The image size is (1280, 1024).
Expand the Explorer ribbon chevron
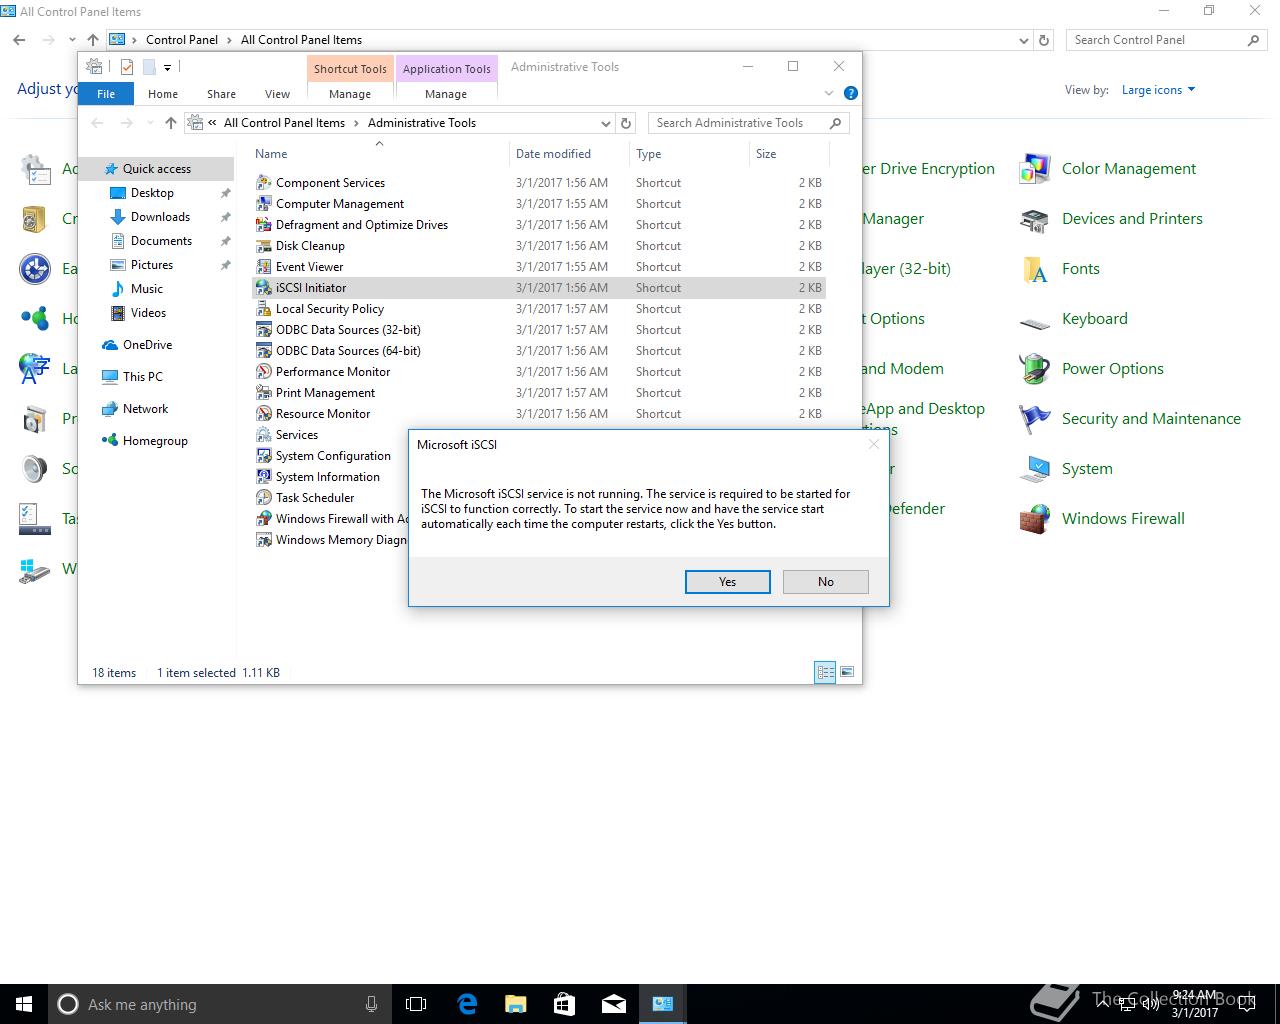coord(829,94)
